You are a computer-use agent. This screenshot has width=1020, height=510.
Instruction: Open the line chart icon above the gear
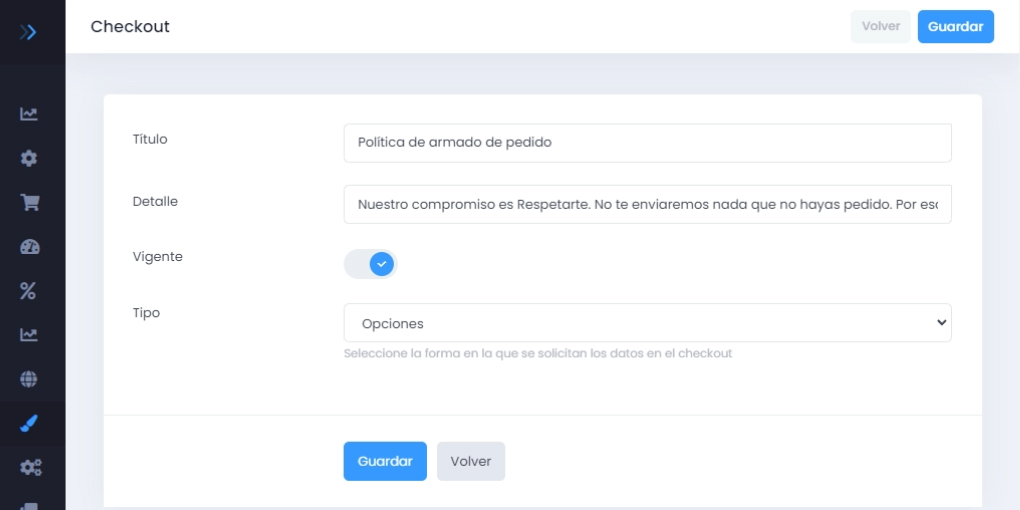(x=29, y=114)
